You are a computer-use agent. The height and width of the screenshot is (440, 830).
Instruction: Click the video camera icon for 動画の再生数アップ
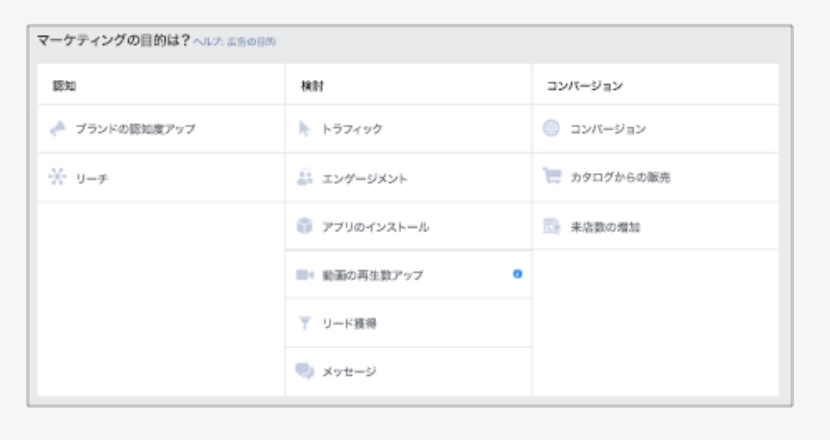click(x=305, y=275)
